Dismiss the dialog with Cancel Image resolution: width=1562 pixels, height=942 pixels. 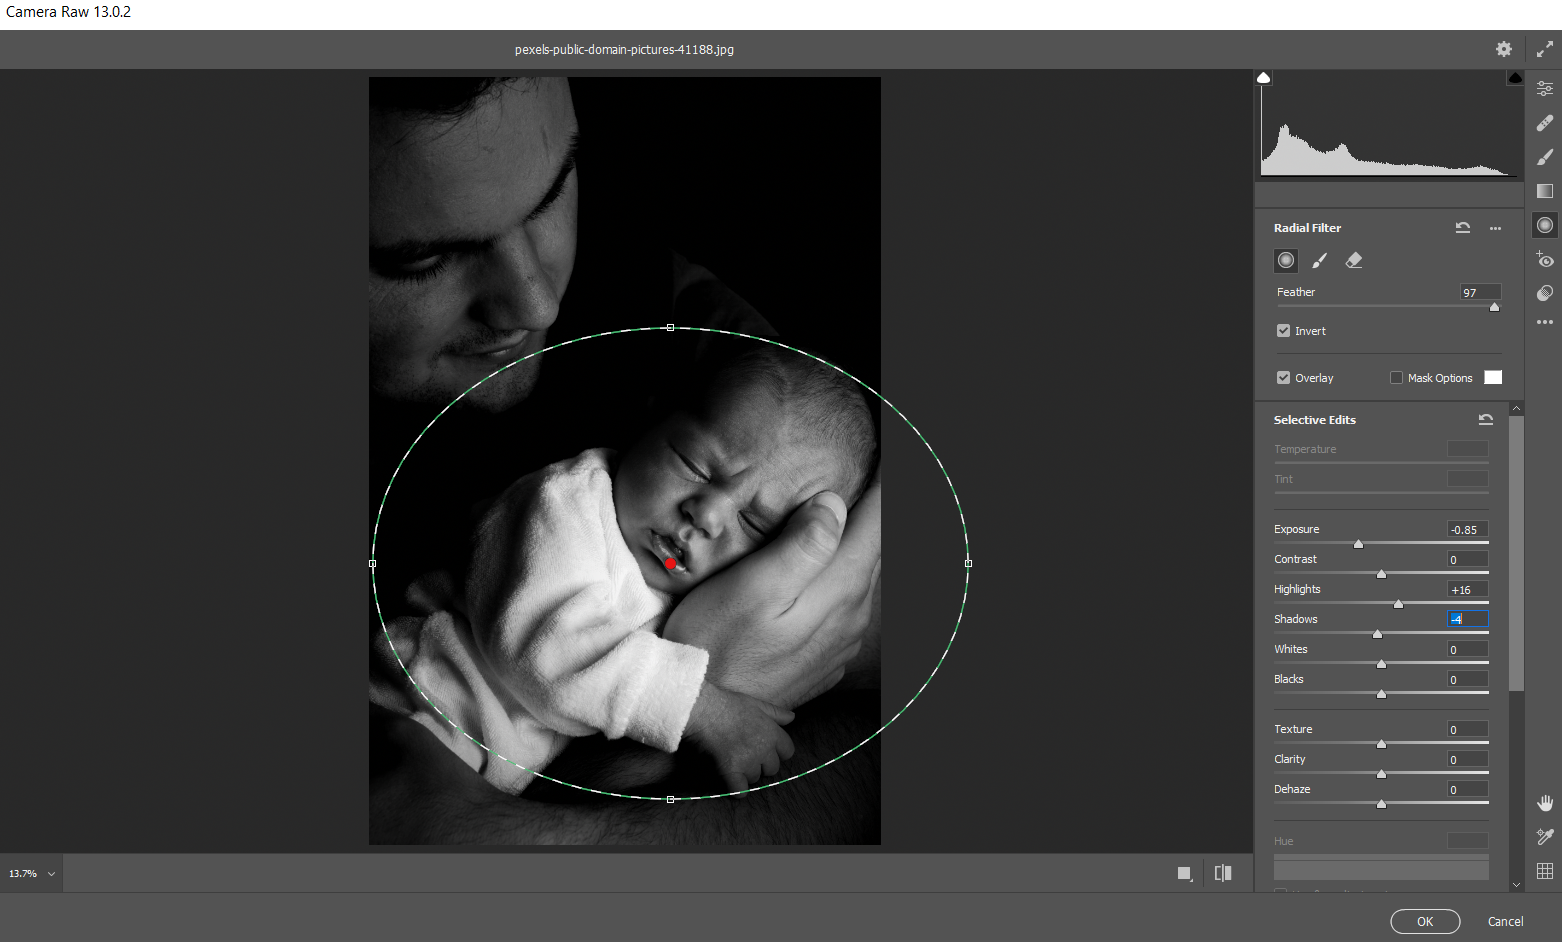1505,921
